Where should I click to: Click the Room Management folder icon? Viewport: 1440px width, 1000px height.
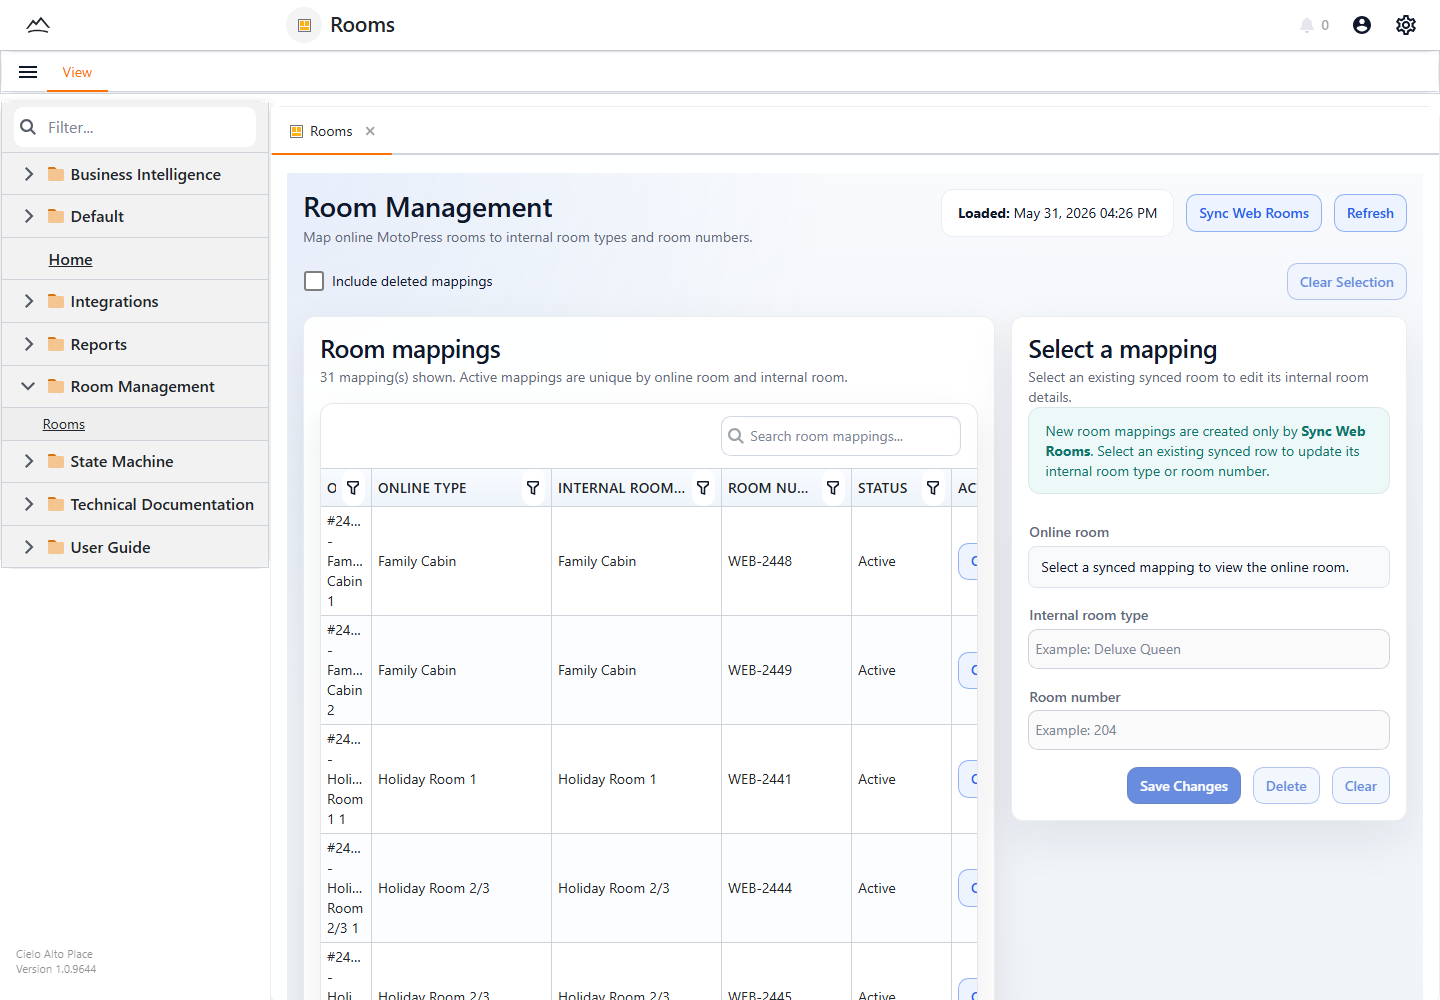click(56, 386)
